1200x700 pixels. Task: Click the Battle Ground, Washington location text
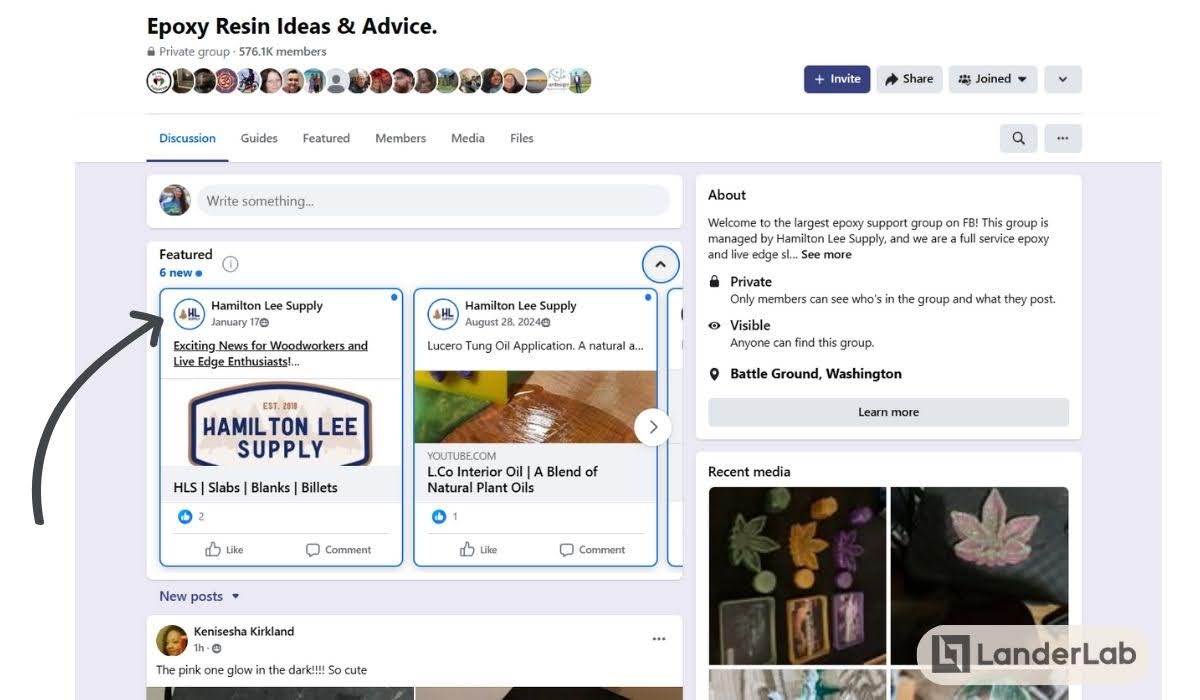pos(816,374)
